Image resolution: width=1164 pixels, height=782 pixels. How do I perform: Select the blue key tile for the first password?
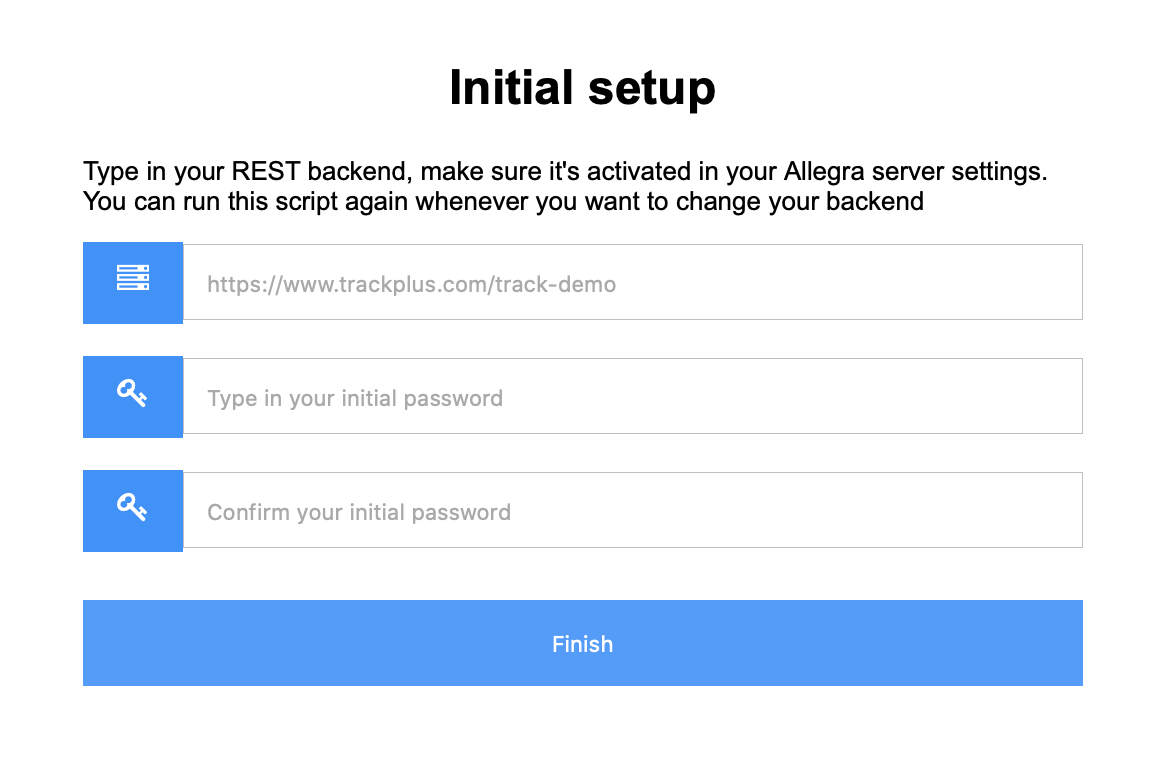[x=133, y=397]
